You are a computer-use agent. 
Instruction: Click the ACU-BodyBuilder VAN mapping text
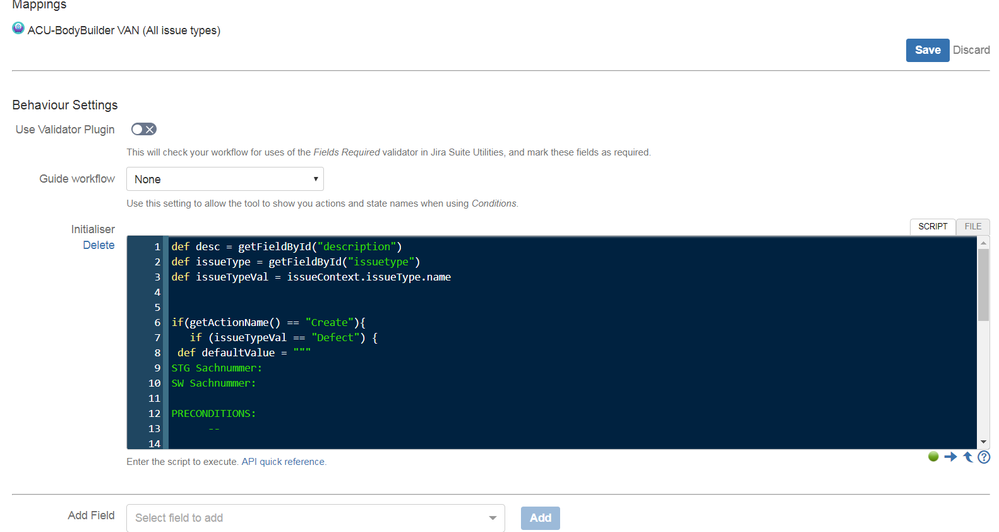pyautogui.click(x=124, y=31)
